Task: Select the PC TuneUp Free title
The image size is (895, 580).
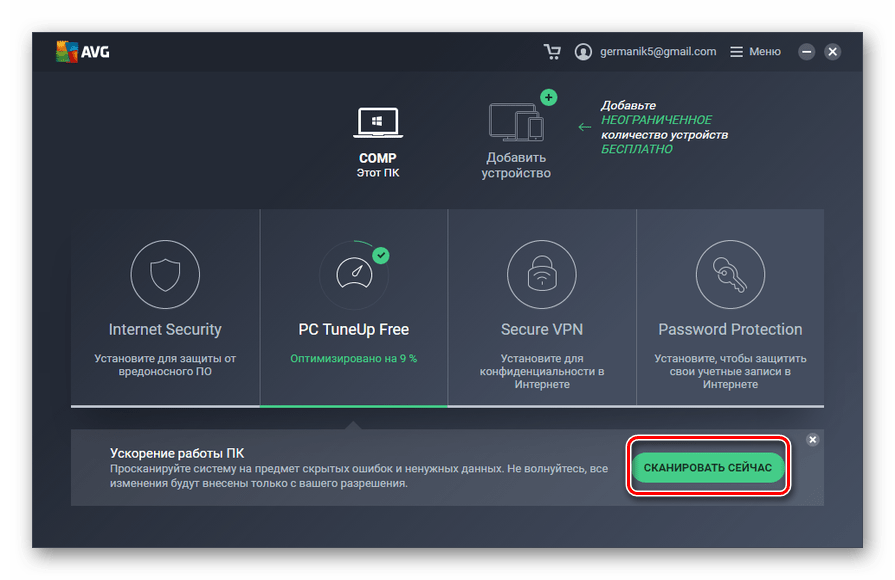Action: coord(354,329)
